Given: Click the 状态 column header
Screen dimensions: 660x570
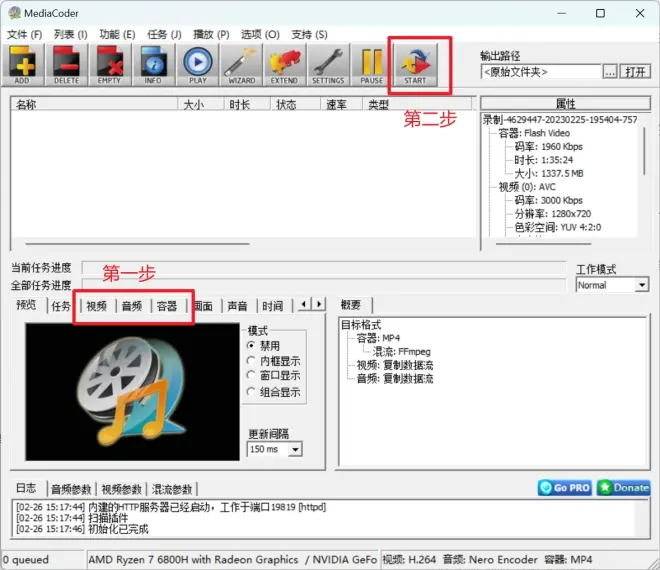Looking at the screenshot, I should [x=295, y=104].
